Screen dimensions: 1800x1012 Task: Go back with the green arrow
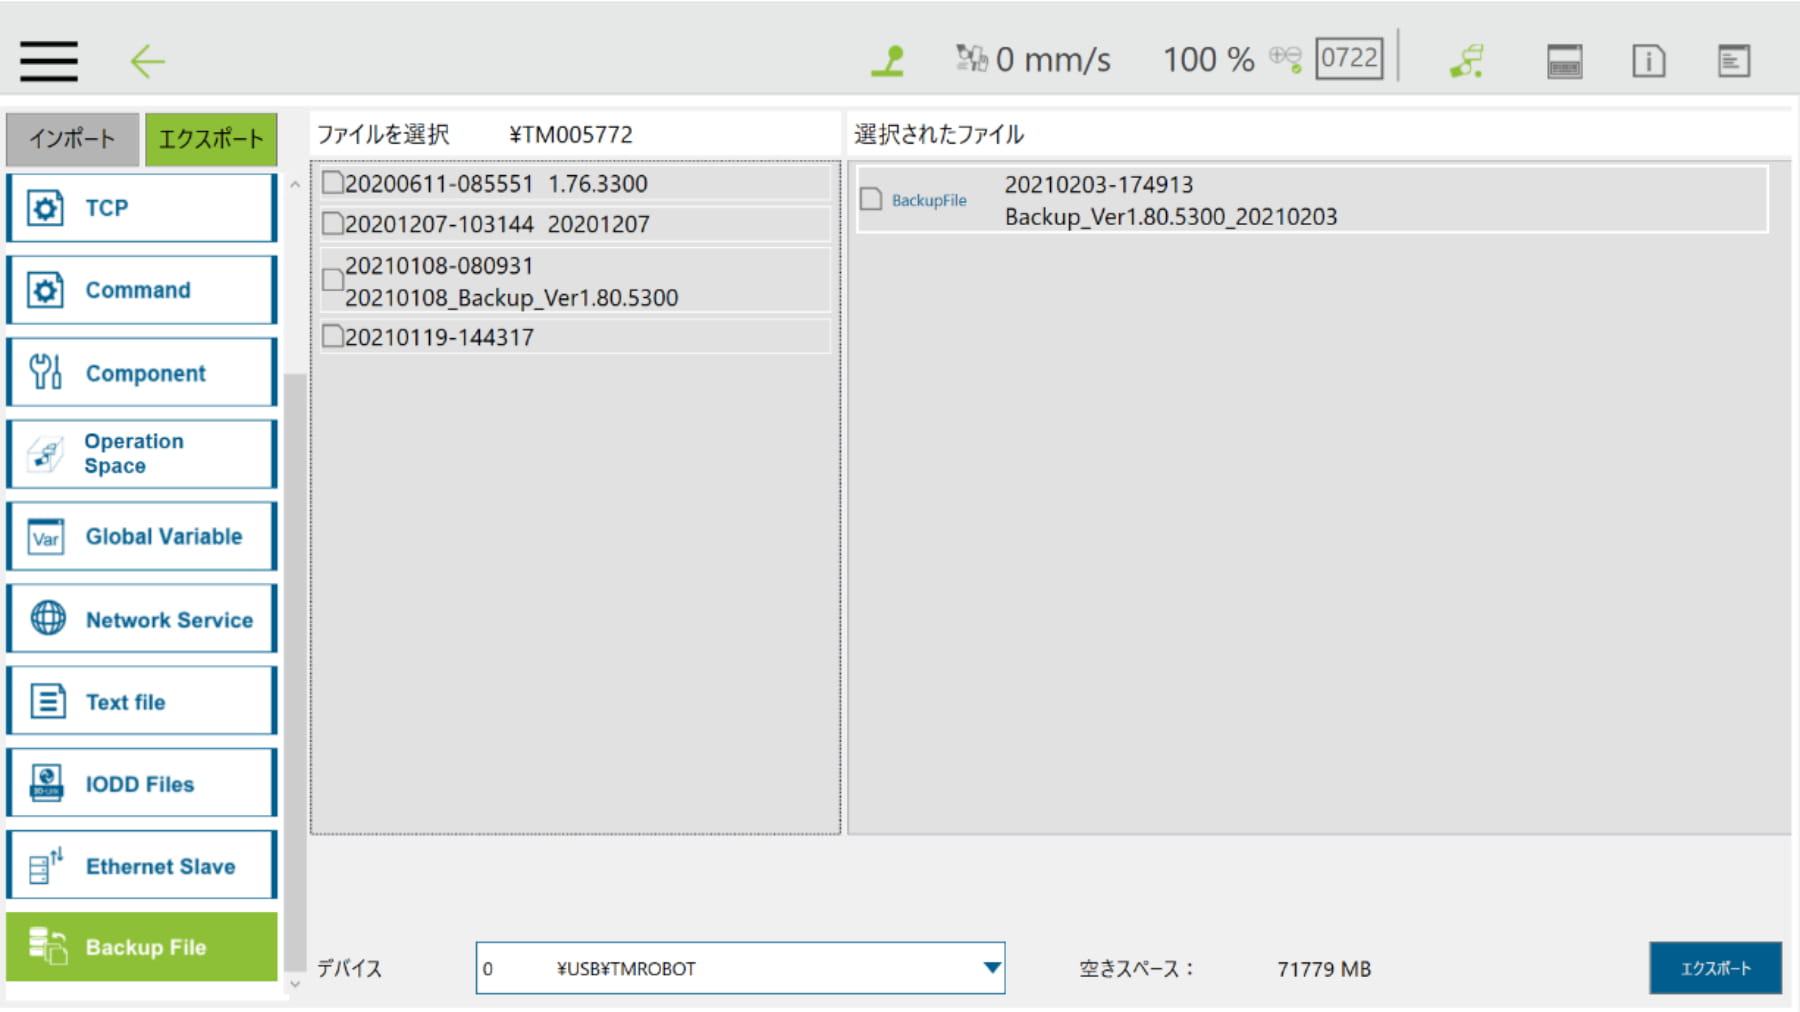tap(147, 61)
